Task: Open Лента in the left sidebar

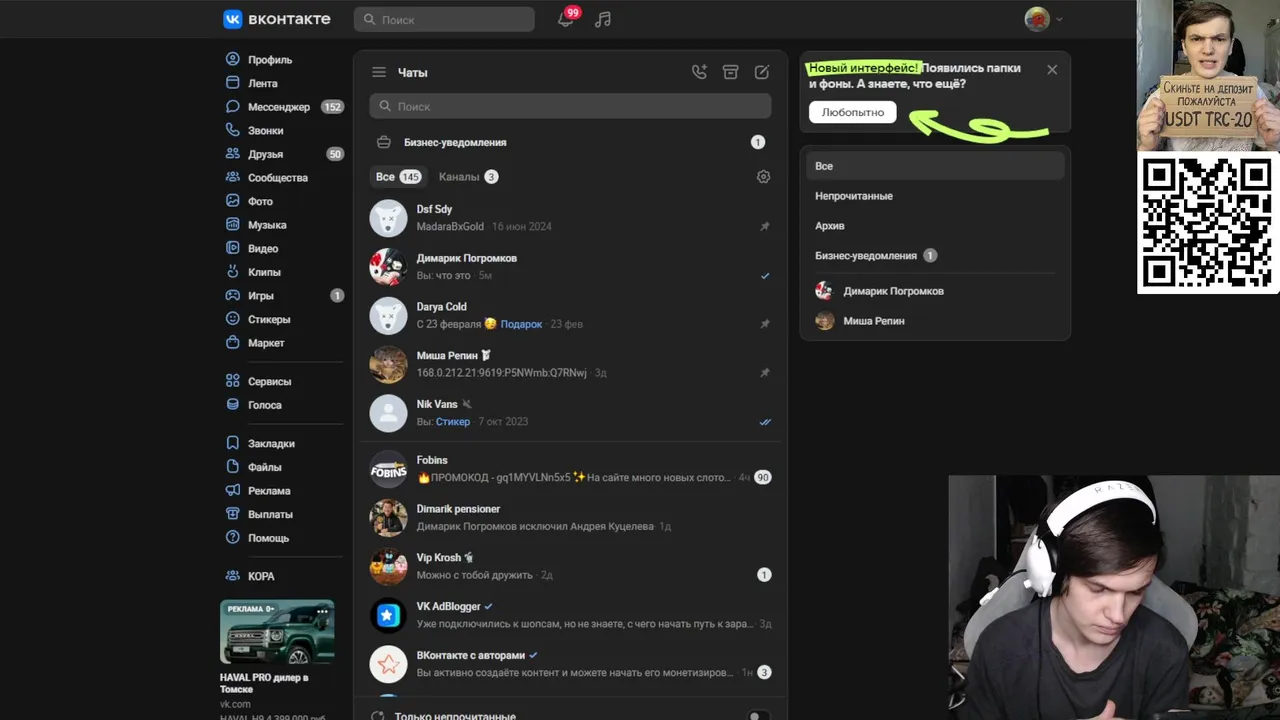Action: [263, 84]
